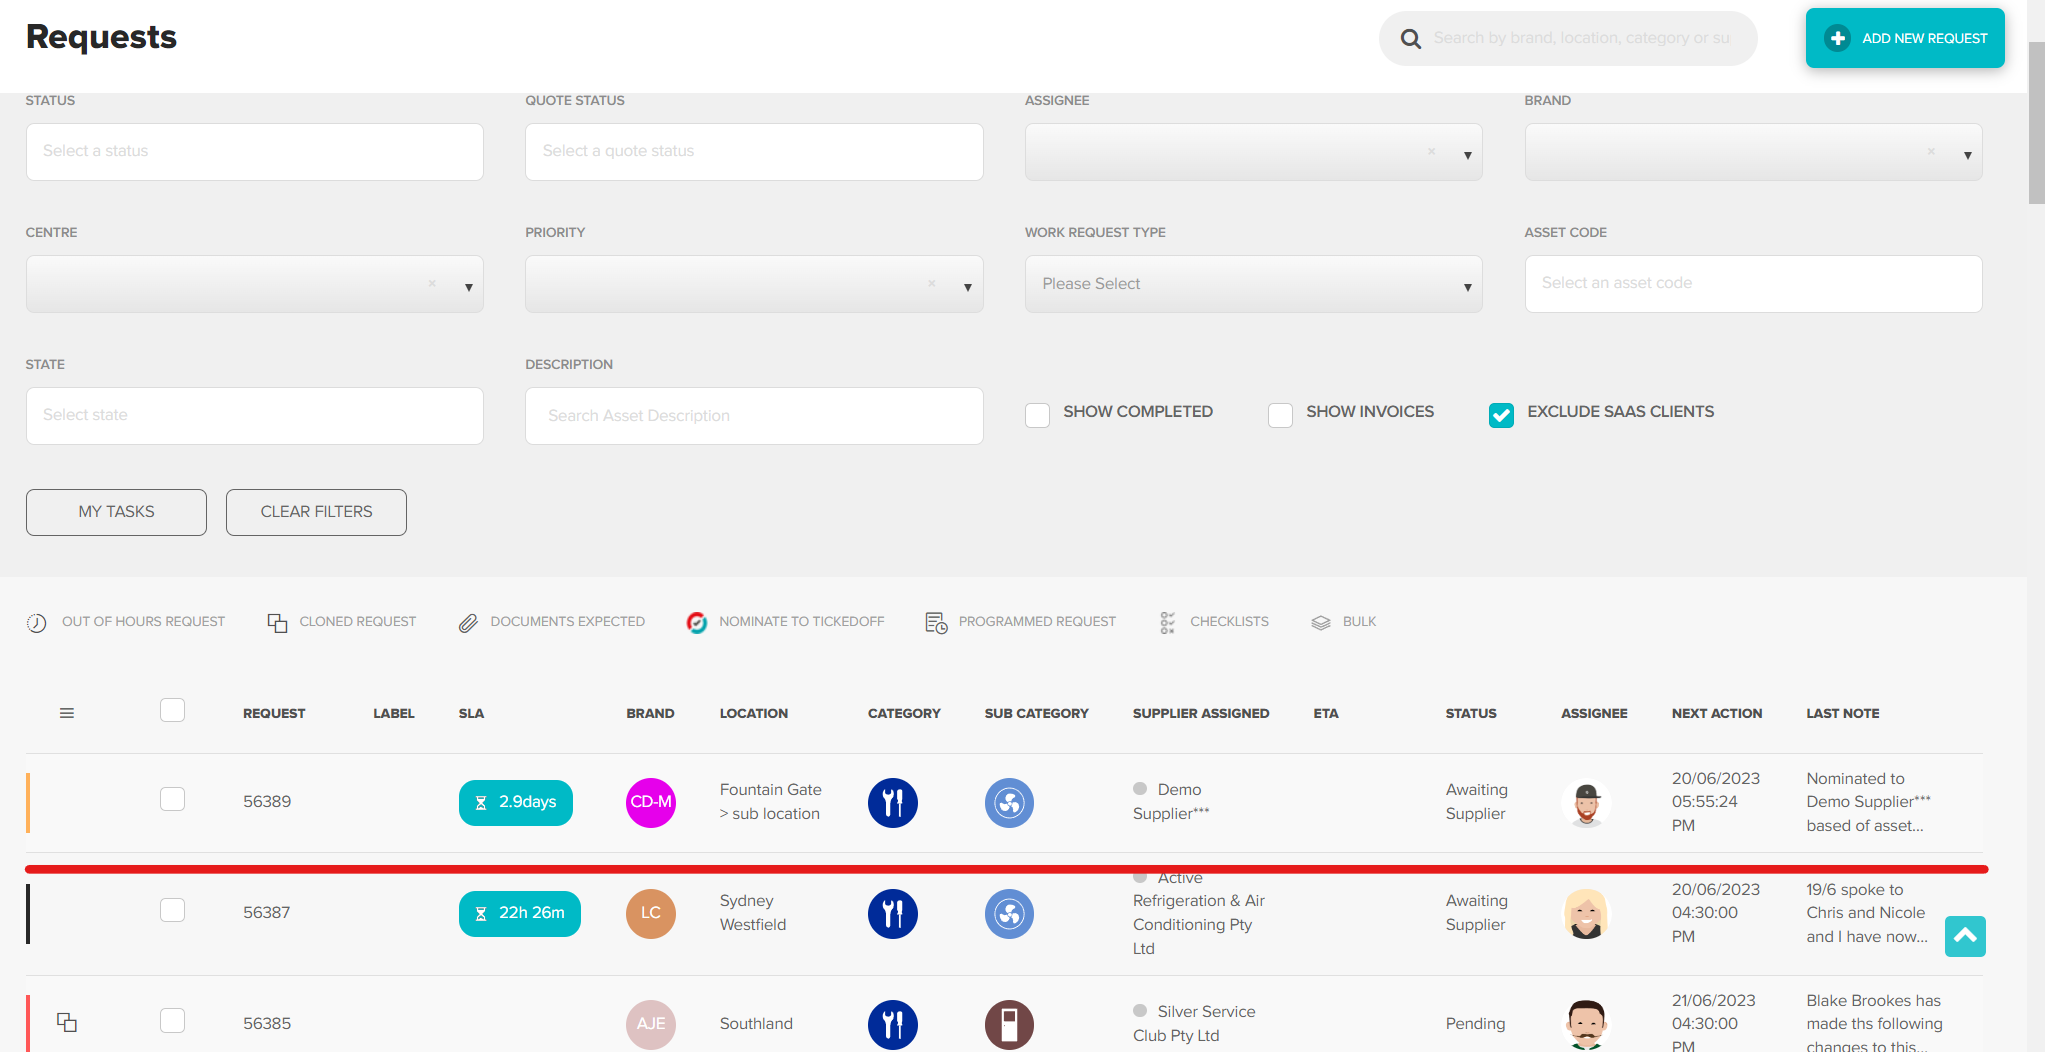The width and height of the screenshot is (2045, 1052).
Task: Click the assignee avatar for request 56389
Action: pos(1586,802)
